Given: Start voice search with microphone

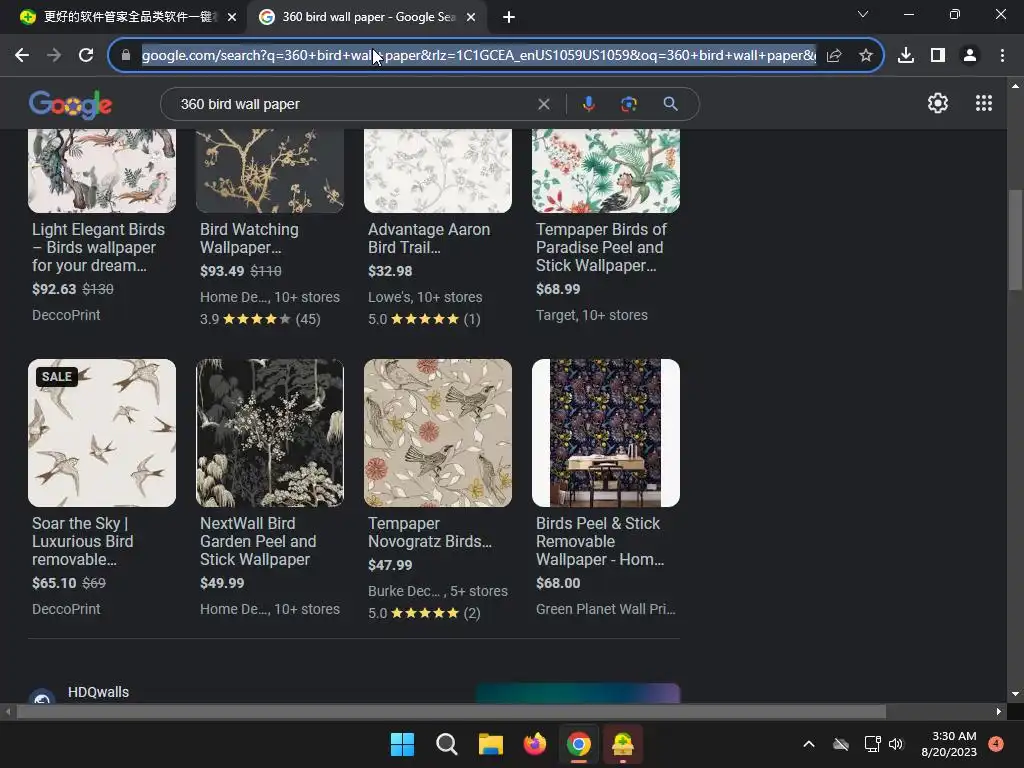Looking at the screenshot, I should (x=588, y=104).
